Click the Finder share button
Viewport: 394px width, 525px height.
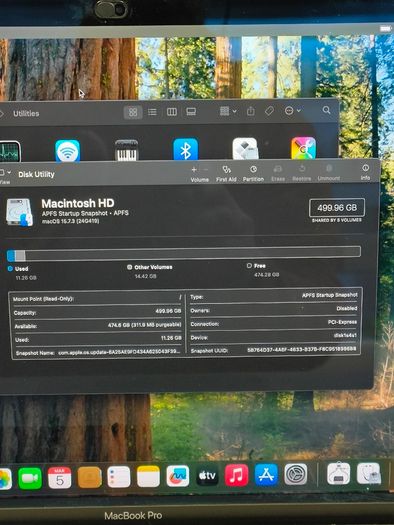pos(251,111)
